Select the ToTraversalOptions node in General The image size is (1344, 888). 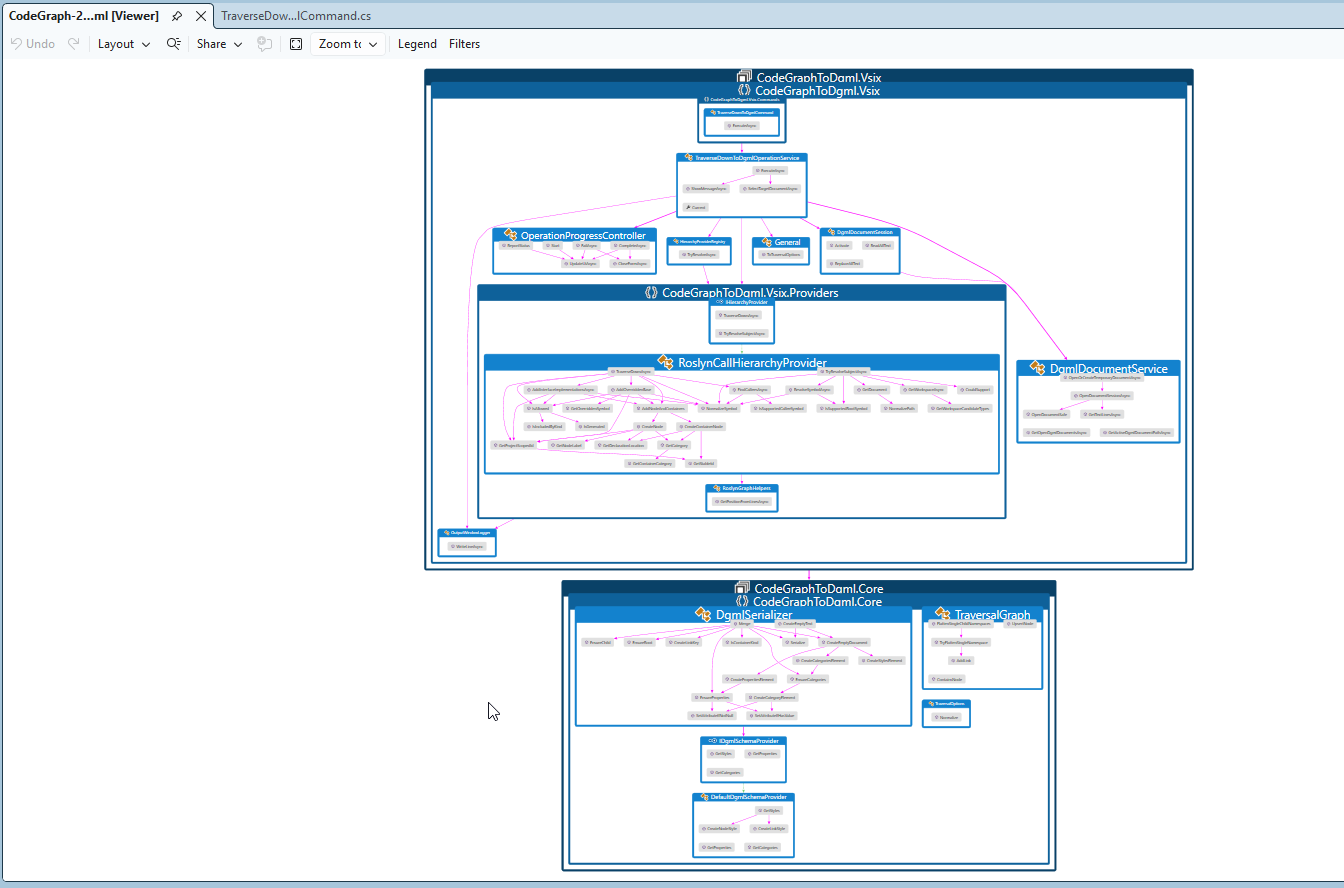(x=780, y=255)
